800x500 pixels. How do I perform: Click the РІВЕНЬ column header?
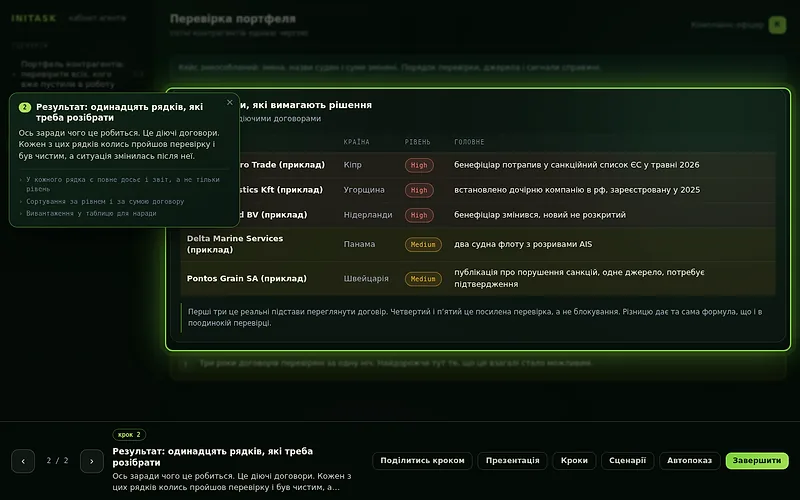[417, 142]
